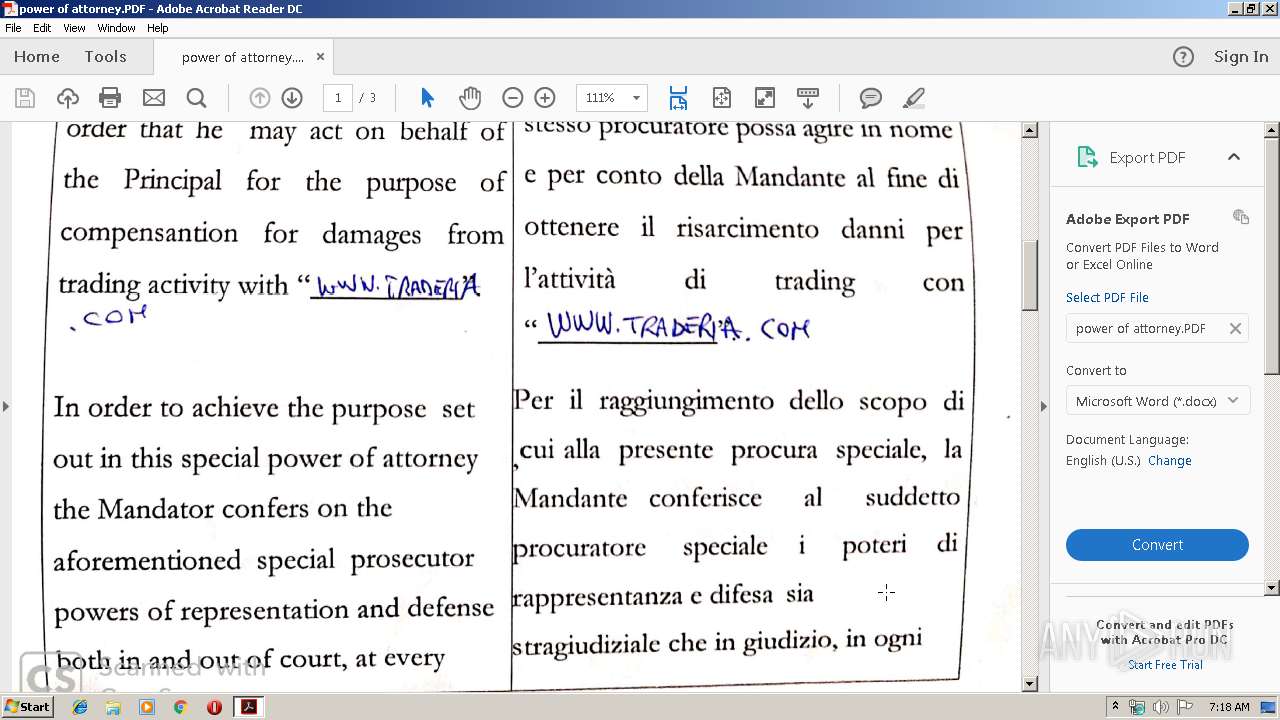
Task: Click the blue Convert button
Action: pos(1157,545)
